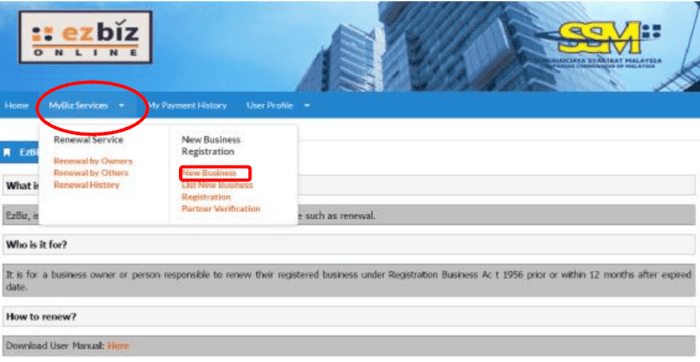
Task: Click paragraph about Registration Business Act 1956
Action: tap(349, 280)
